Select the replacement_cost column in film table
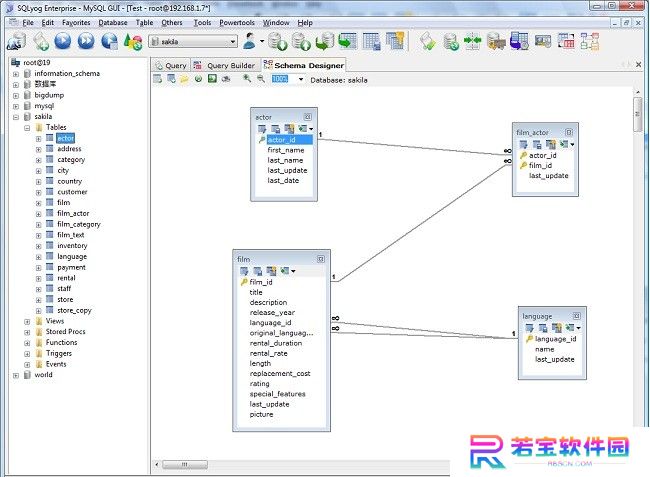The height and width of the screenshot is (477, 650). pyautogui.click(x=280, y=373)
